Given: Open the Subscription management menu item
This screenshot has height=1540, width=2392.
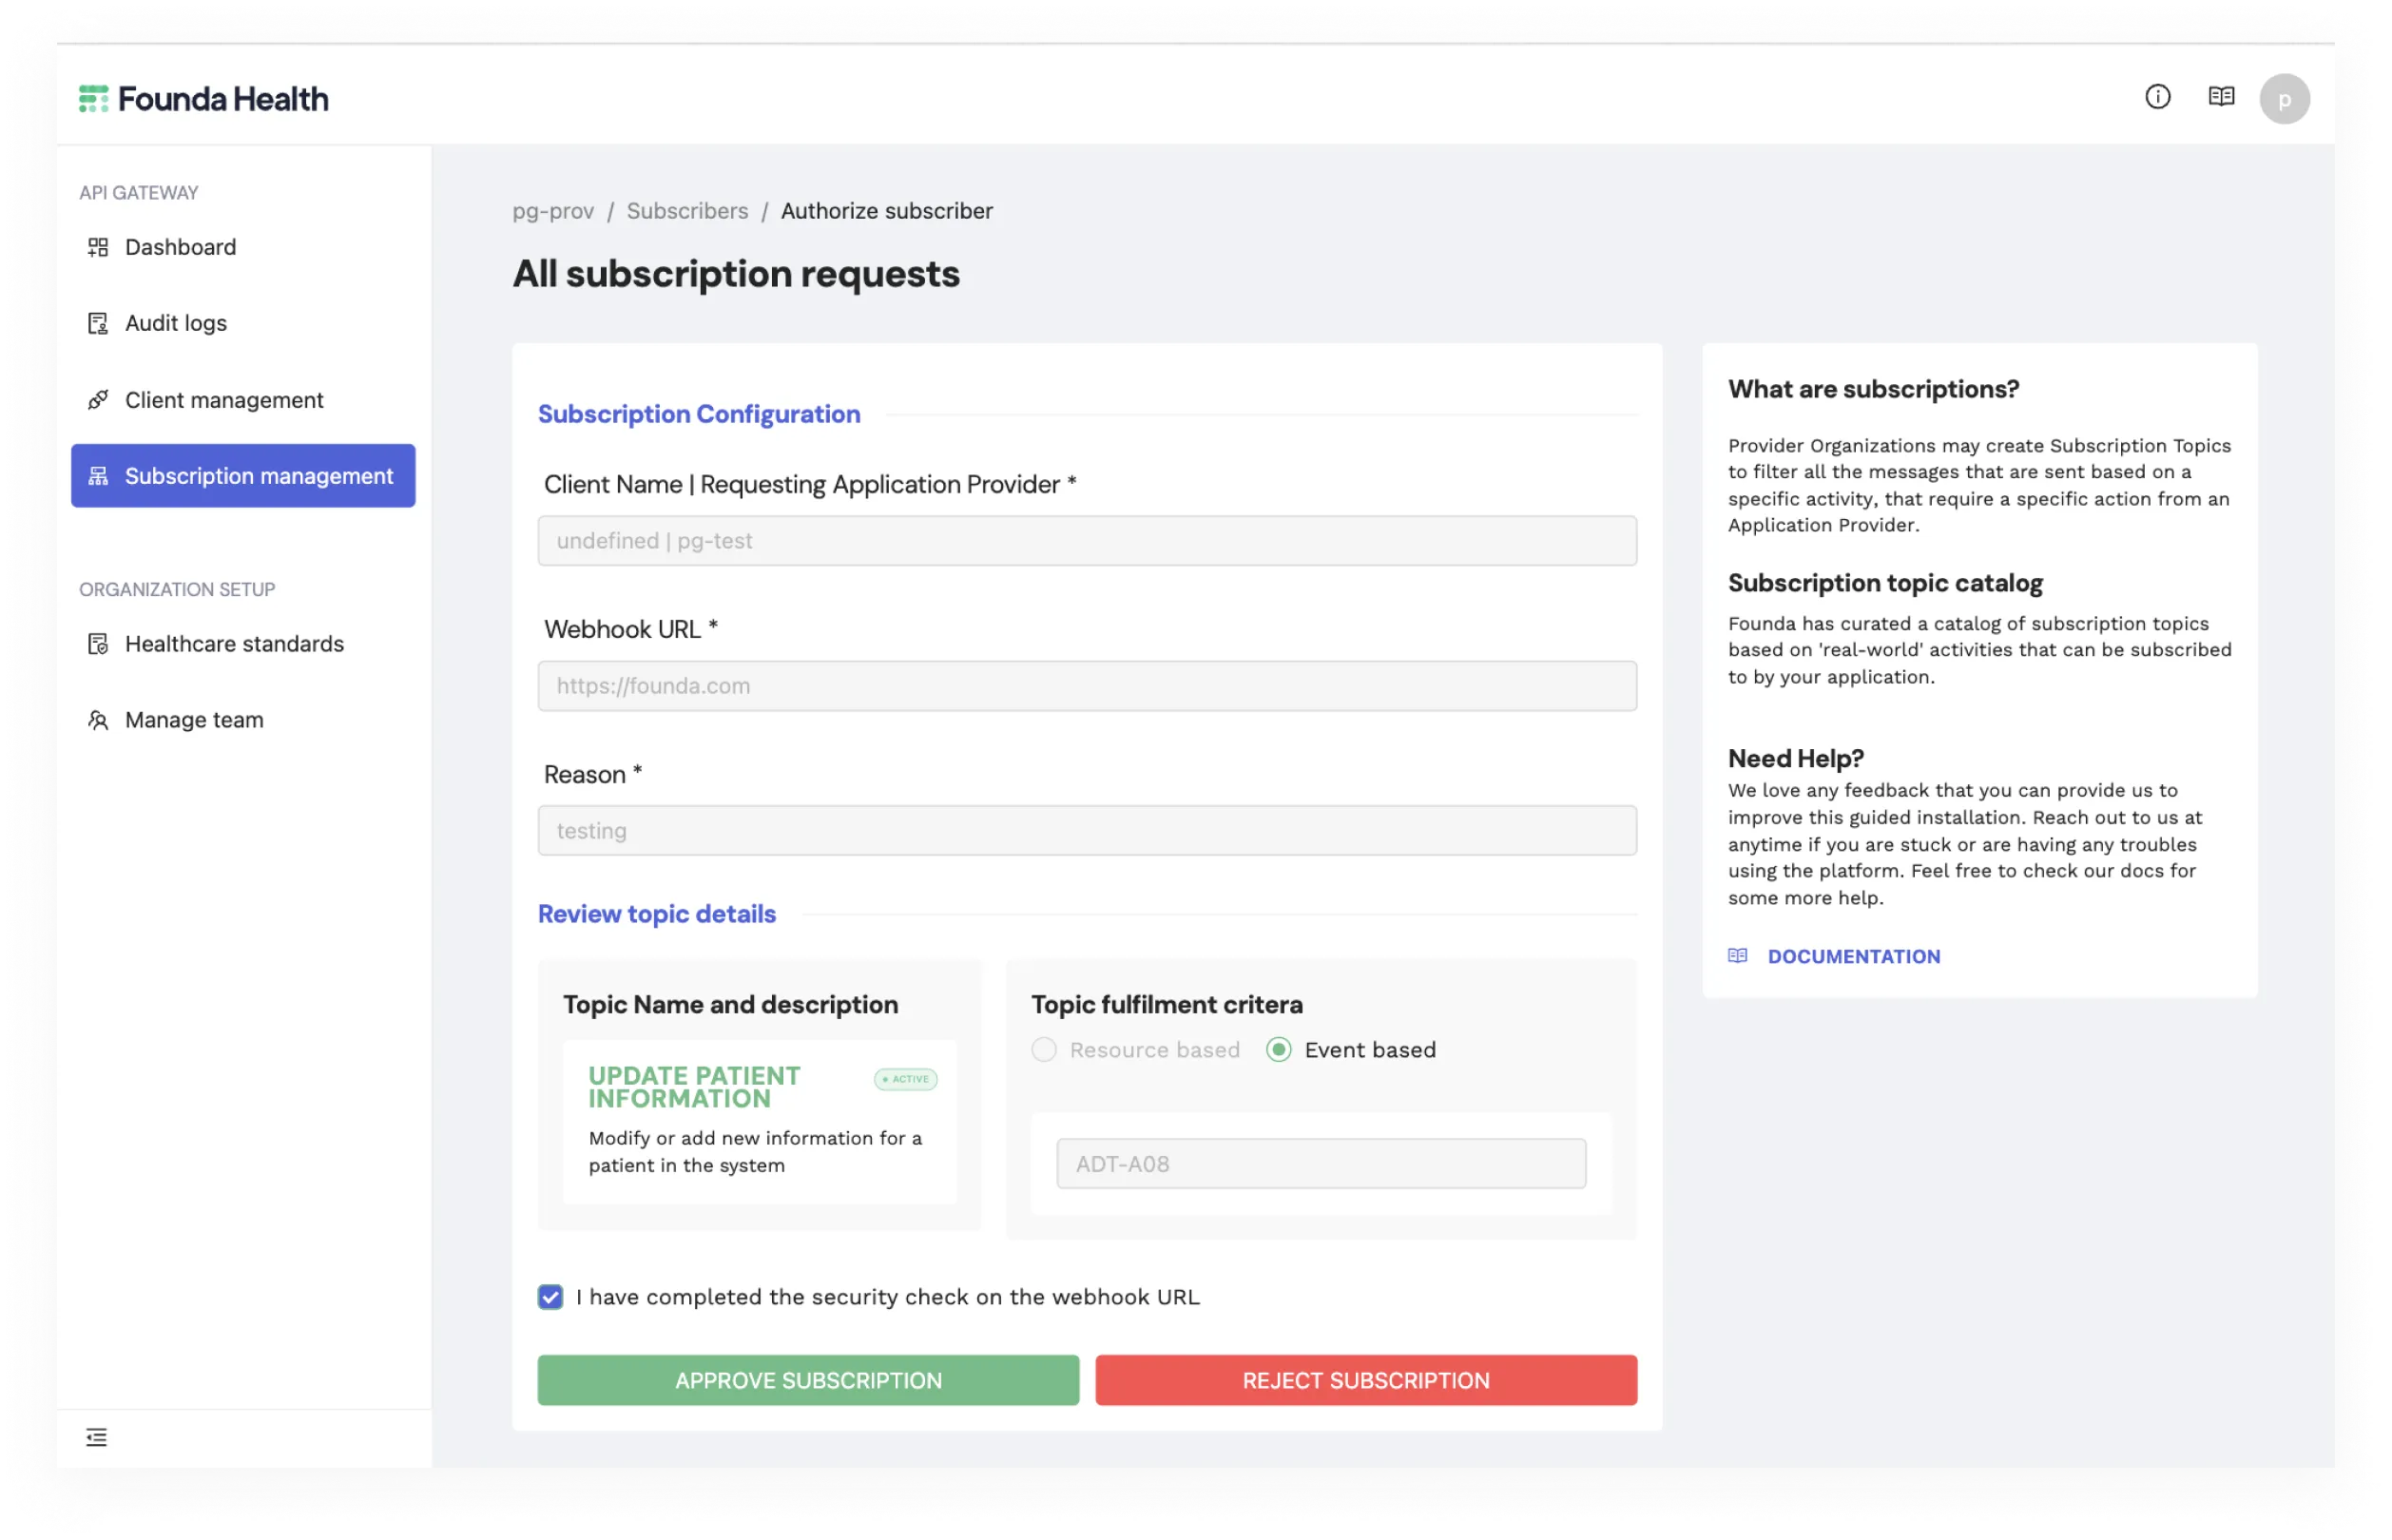Looking at the screenshot, I should click(x=243, y=476).
